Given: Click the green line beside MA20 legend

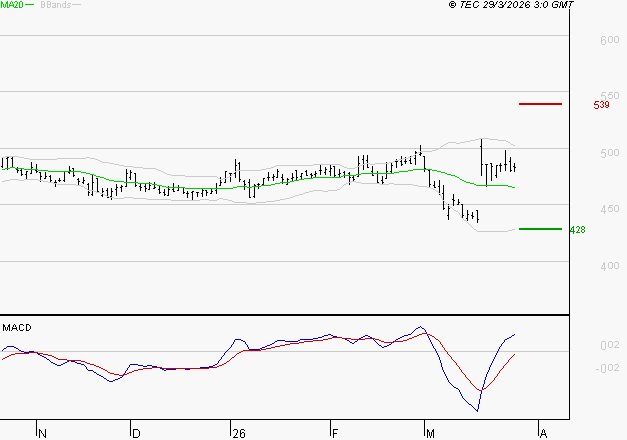Looking at the screenshot, I should [x=29, y=5].
